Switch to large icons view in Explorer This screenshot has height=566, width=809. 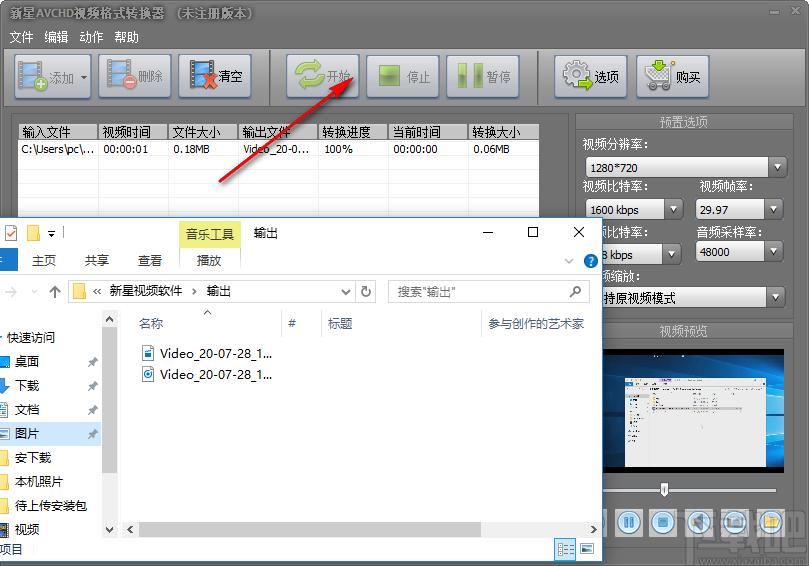[x=587, y=549]
